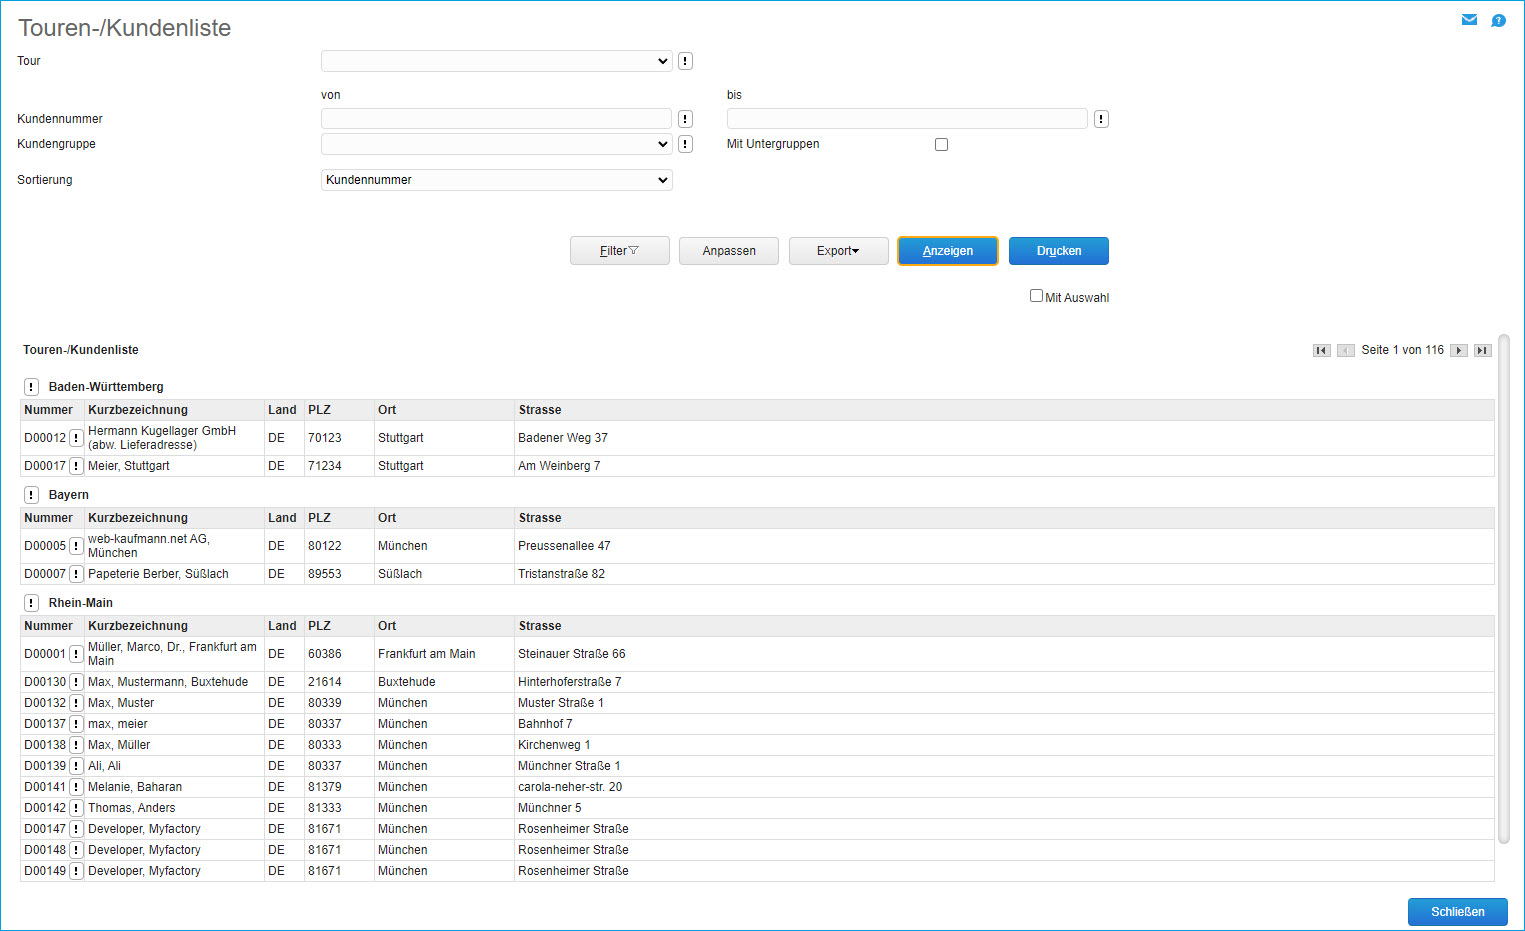Open info icon for customer D00149

click(x=76, y=871)
